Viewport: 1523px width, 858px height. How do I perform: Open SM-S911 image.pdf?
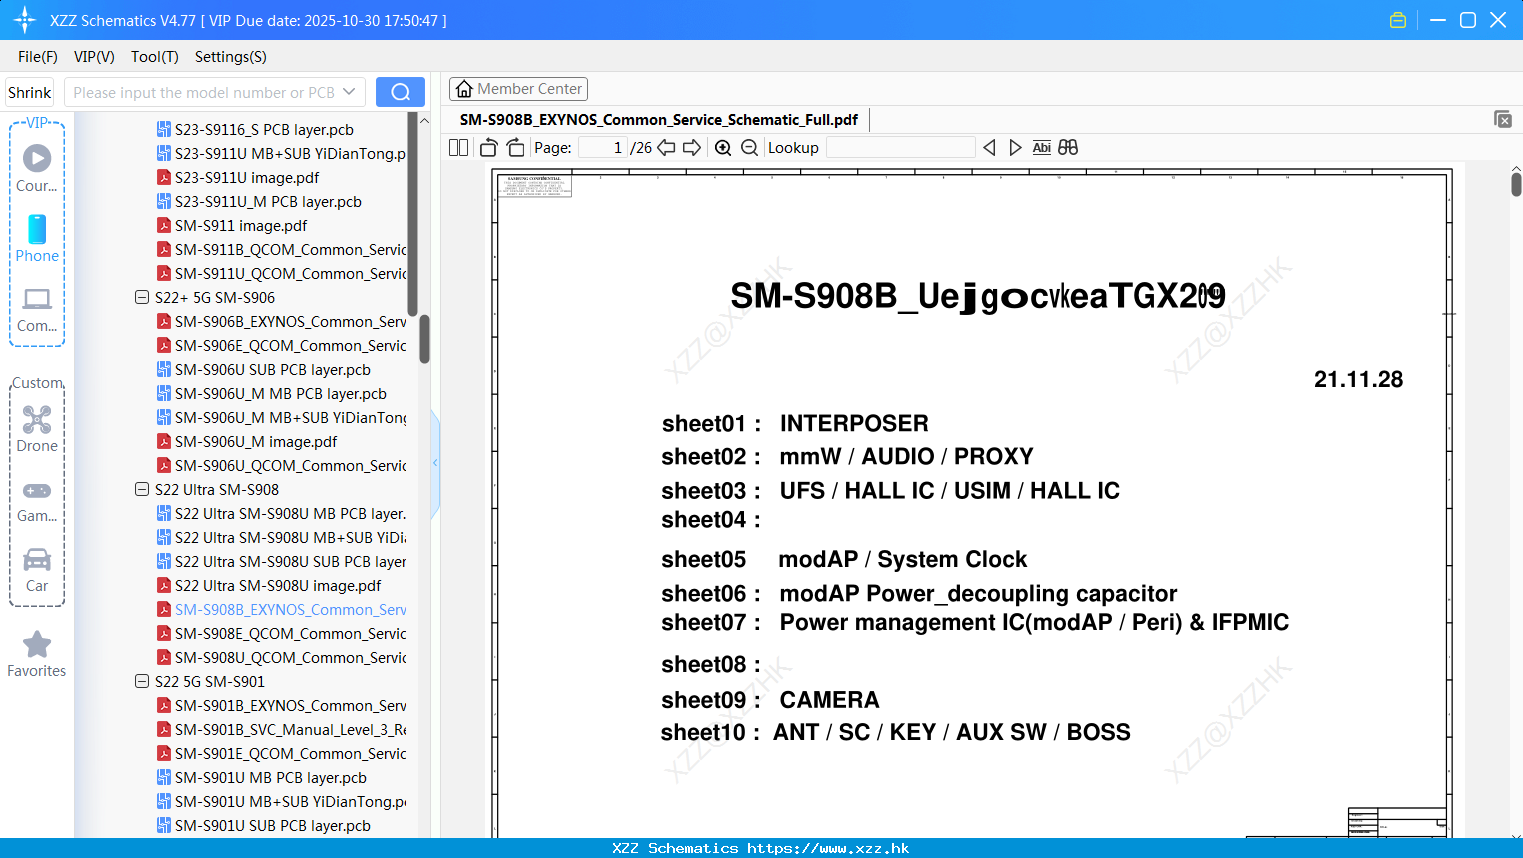(x=232, y=225)
